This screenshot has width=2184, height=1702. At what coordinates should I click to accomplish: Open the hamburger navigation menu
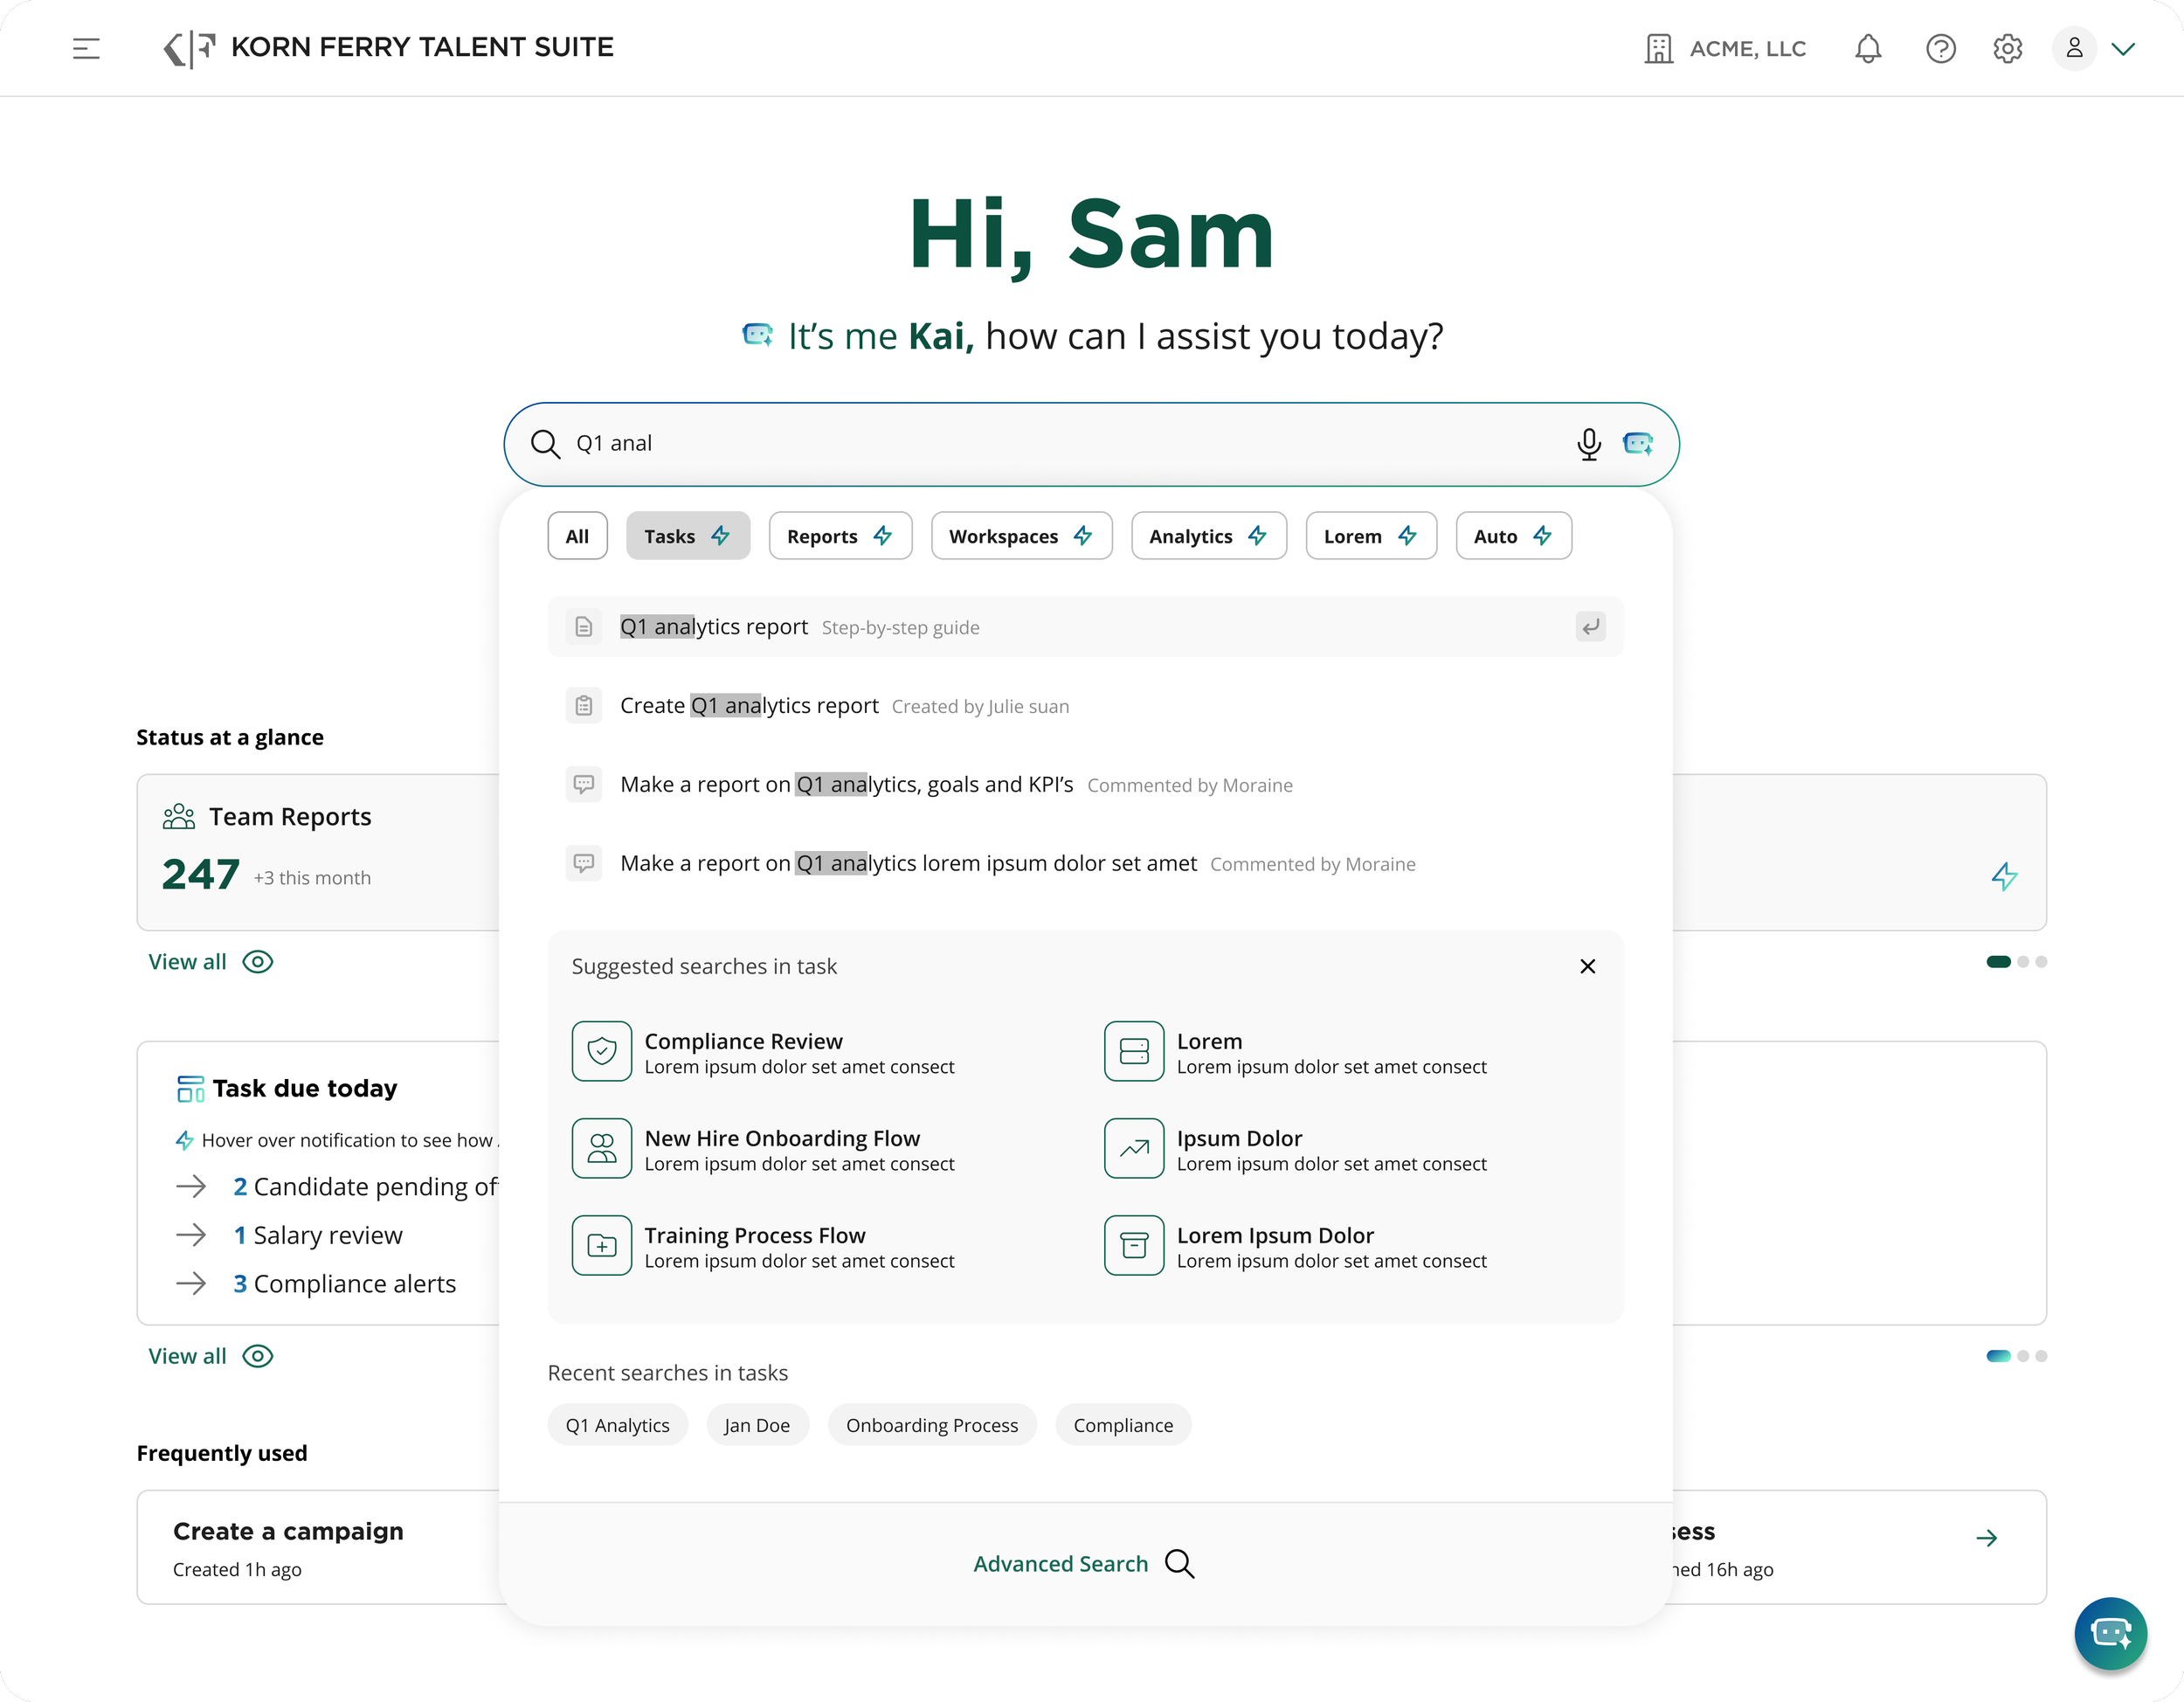(x=87, y=48)
